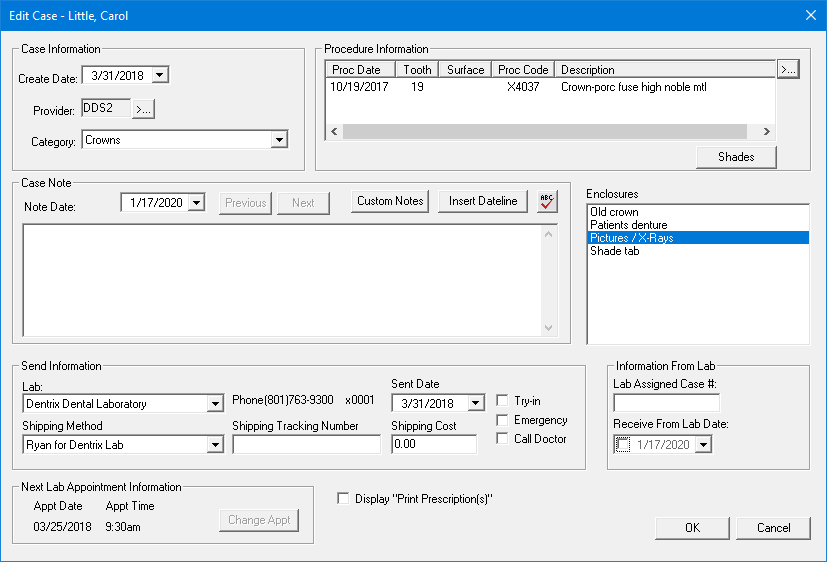Screen dimensions: 827x562
Task: Click the spell check ABC icon
Action: (x=547, y=201)
